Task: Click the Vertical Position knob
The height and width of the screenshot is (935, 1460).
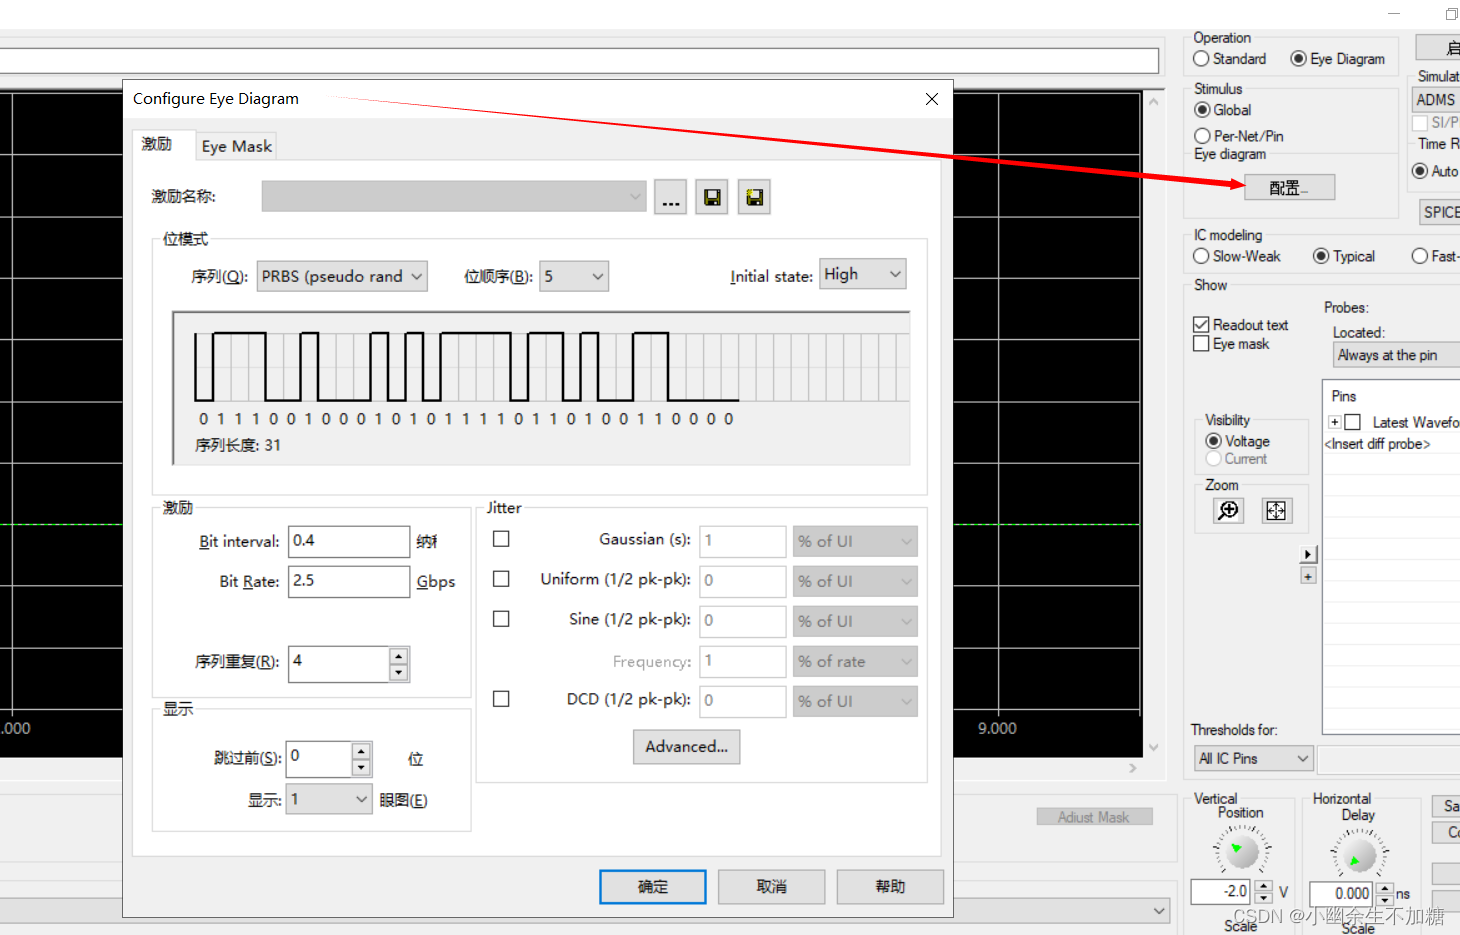Action: (x=1242, y=851)
